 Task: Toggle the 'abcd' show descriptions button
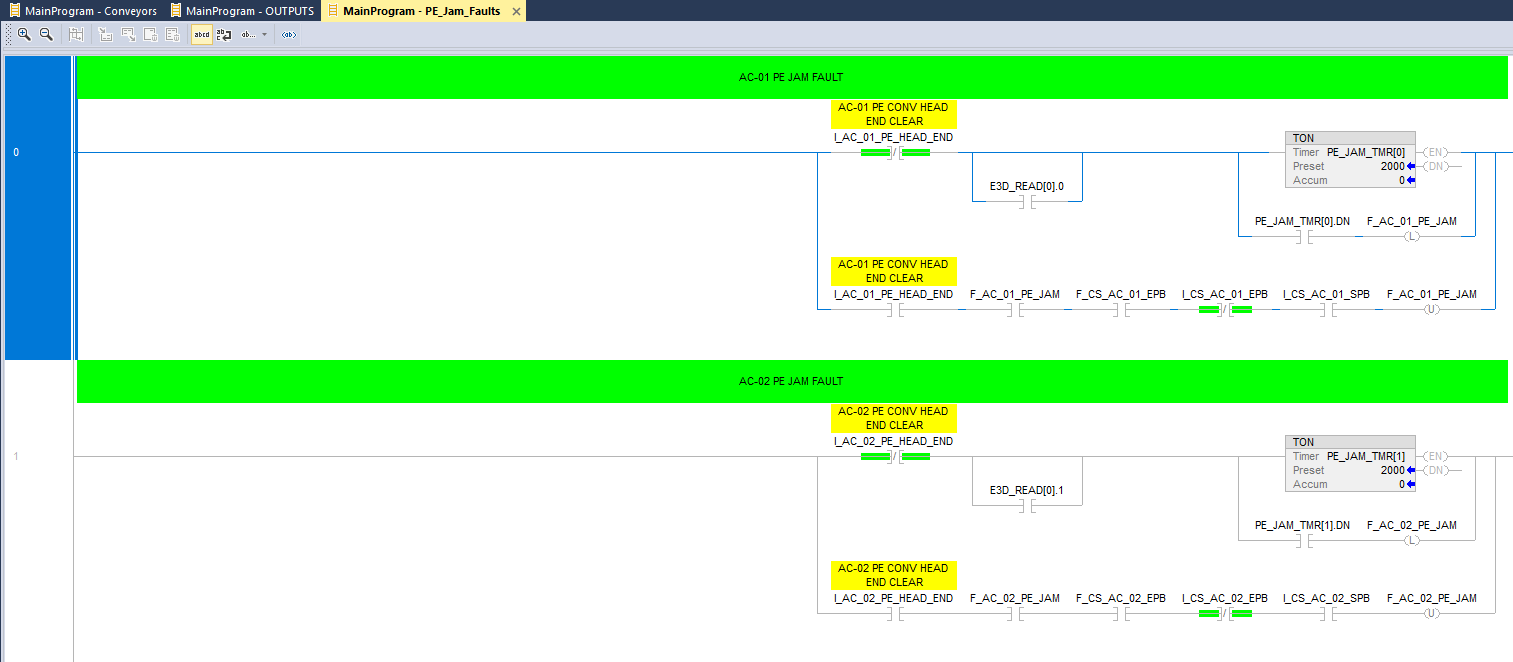coord(202,34)
